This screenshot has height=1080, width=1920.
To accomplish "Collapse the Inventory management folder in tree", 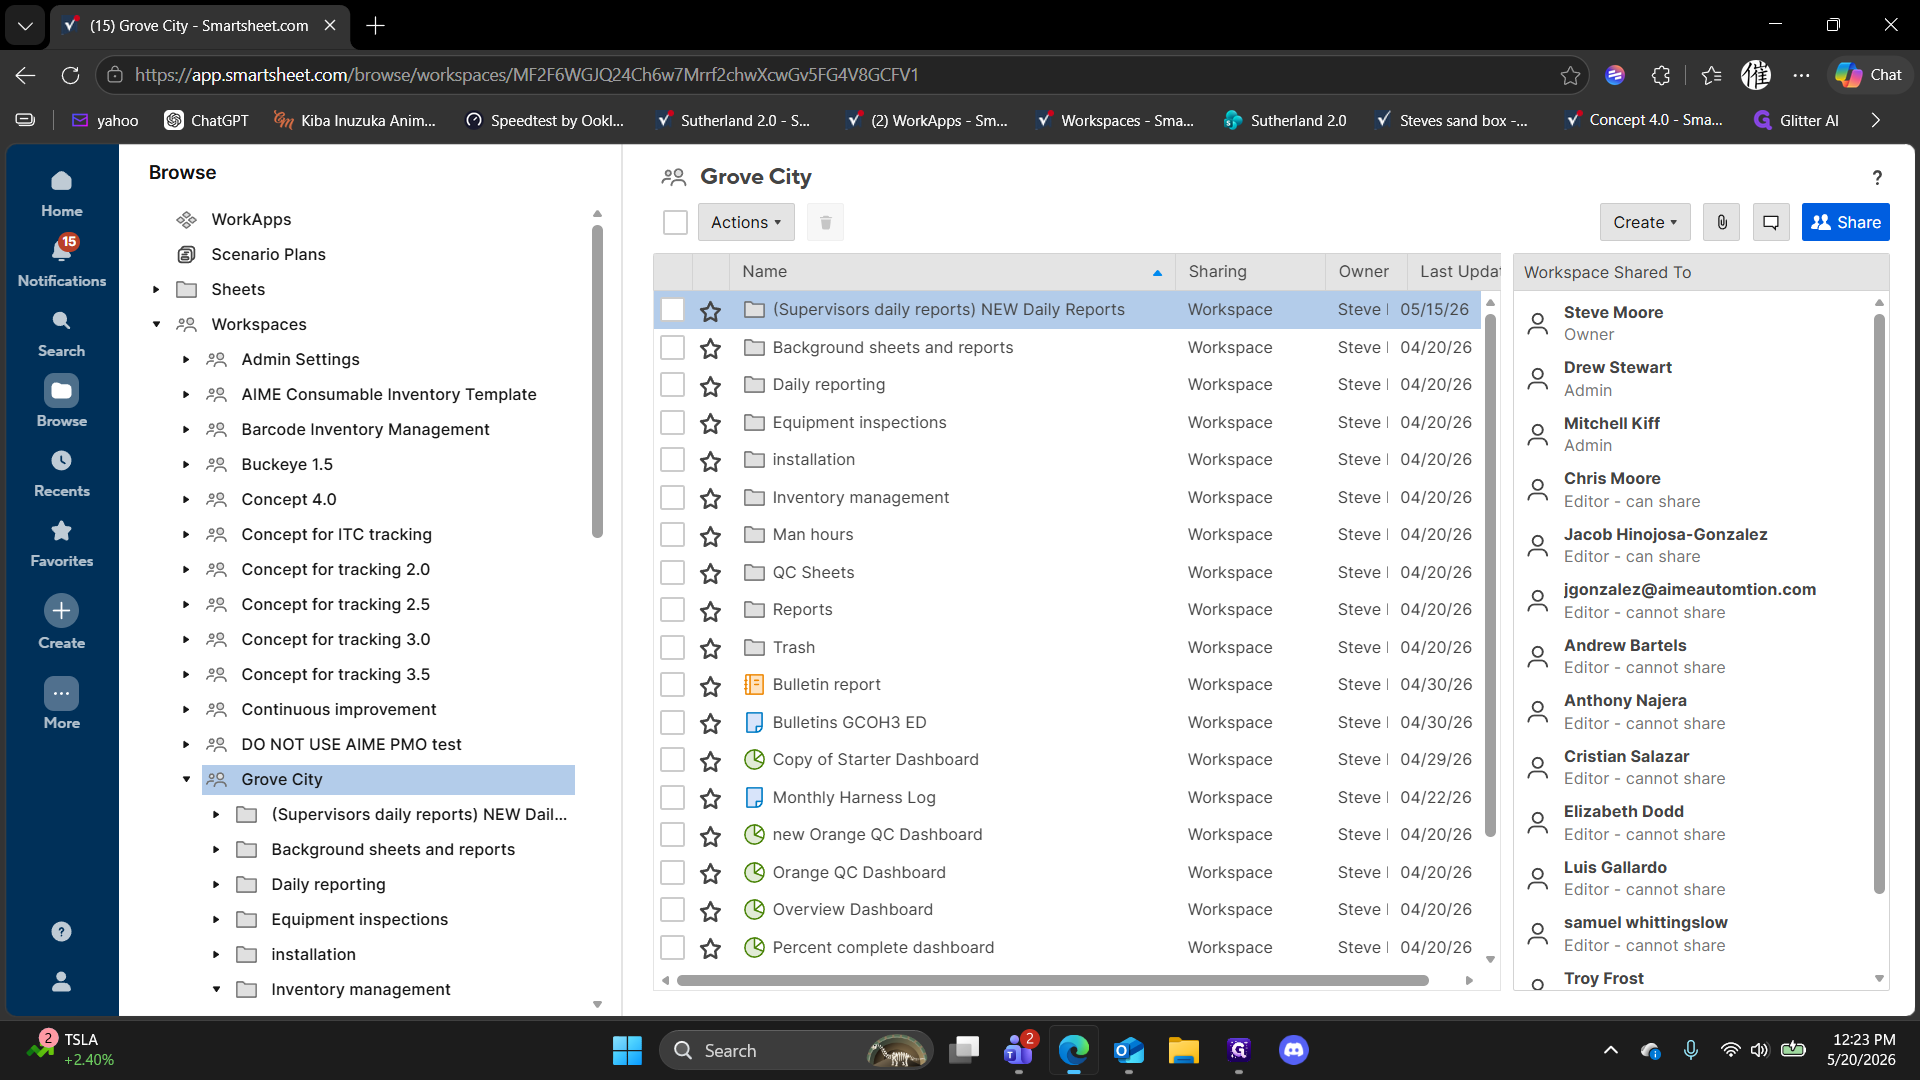I will [216, 990].
